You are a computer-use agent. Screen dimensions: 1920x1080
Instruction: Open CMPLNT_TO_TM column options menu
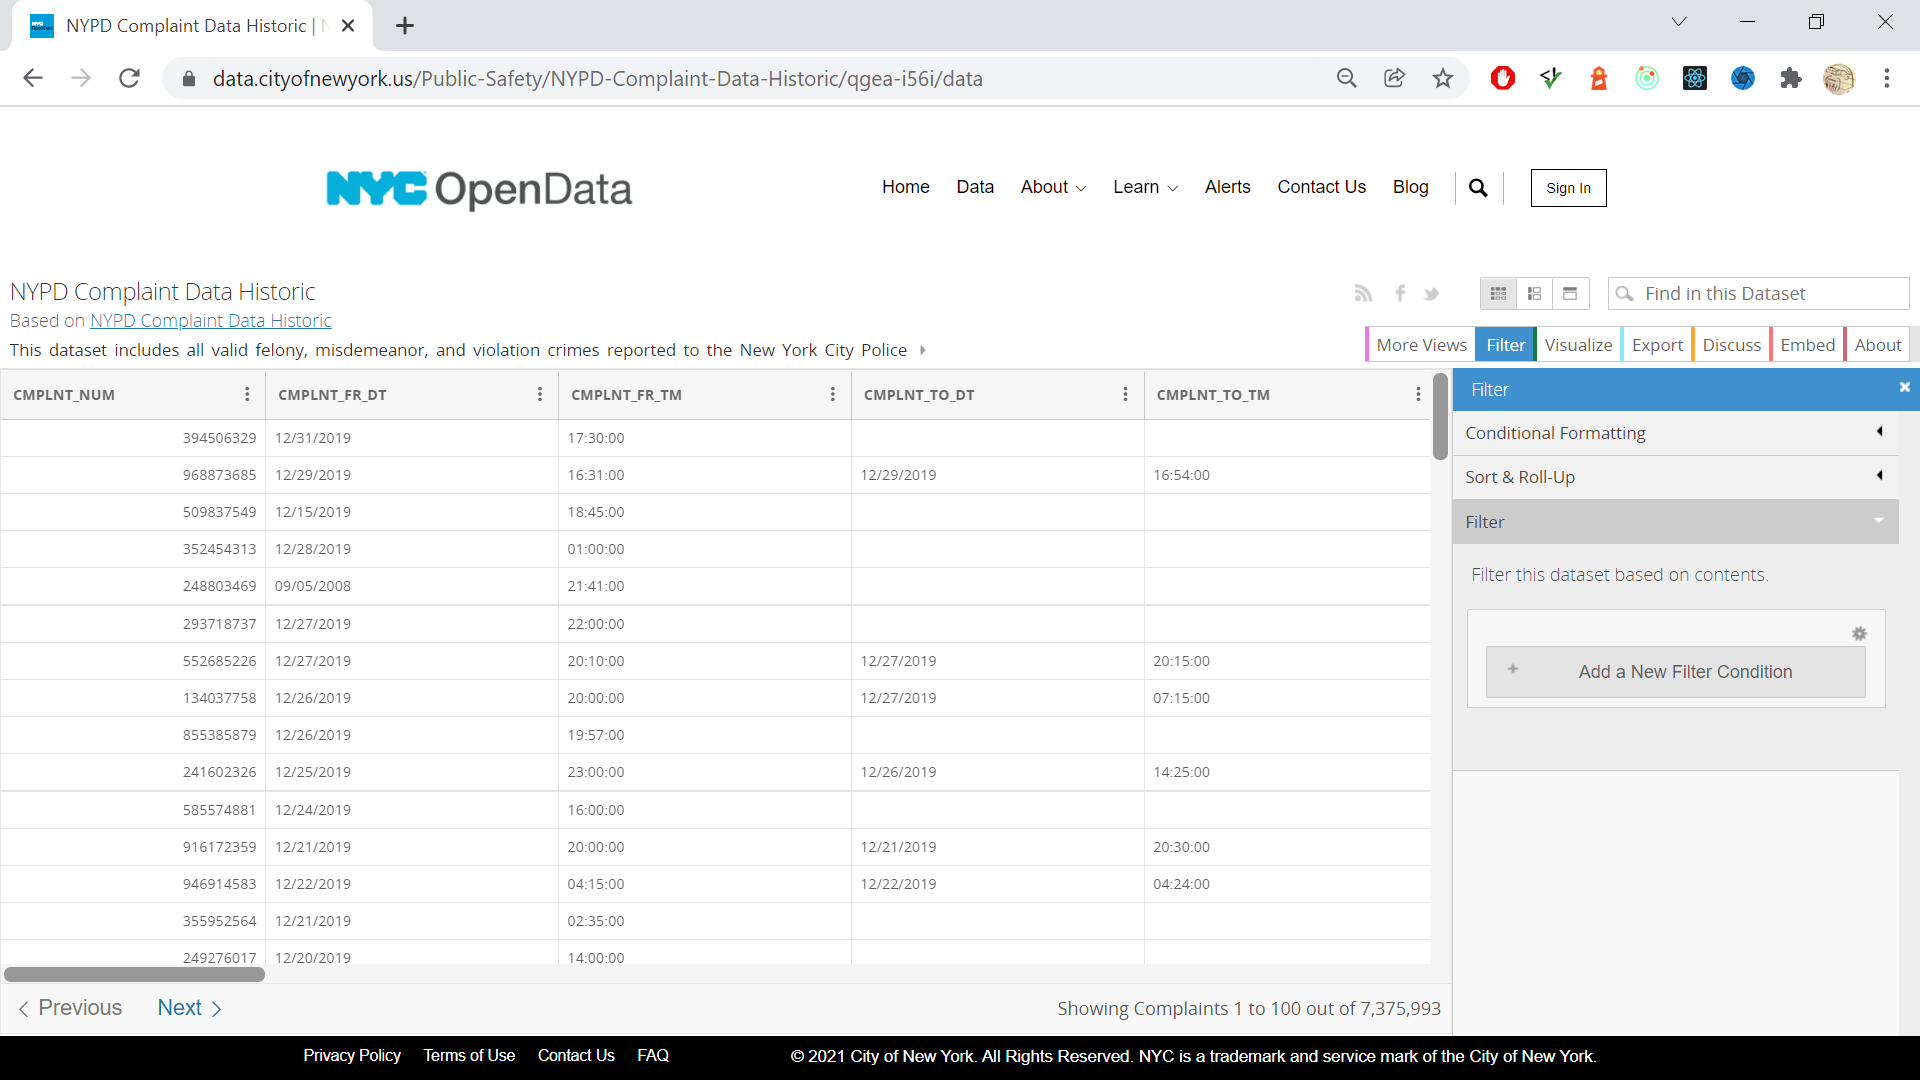[1418, 394]
